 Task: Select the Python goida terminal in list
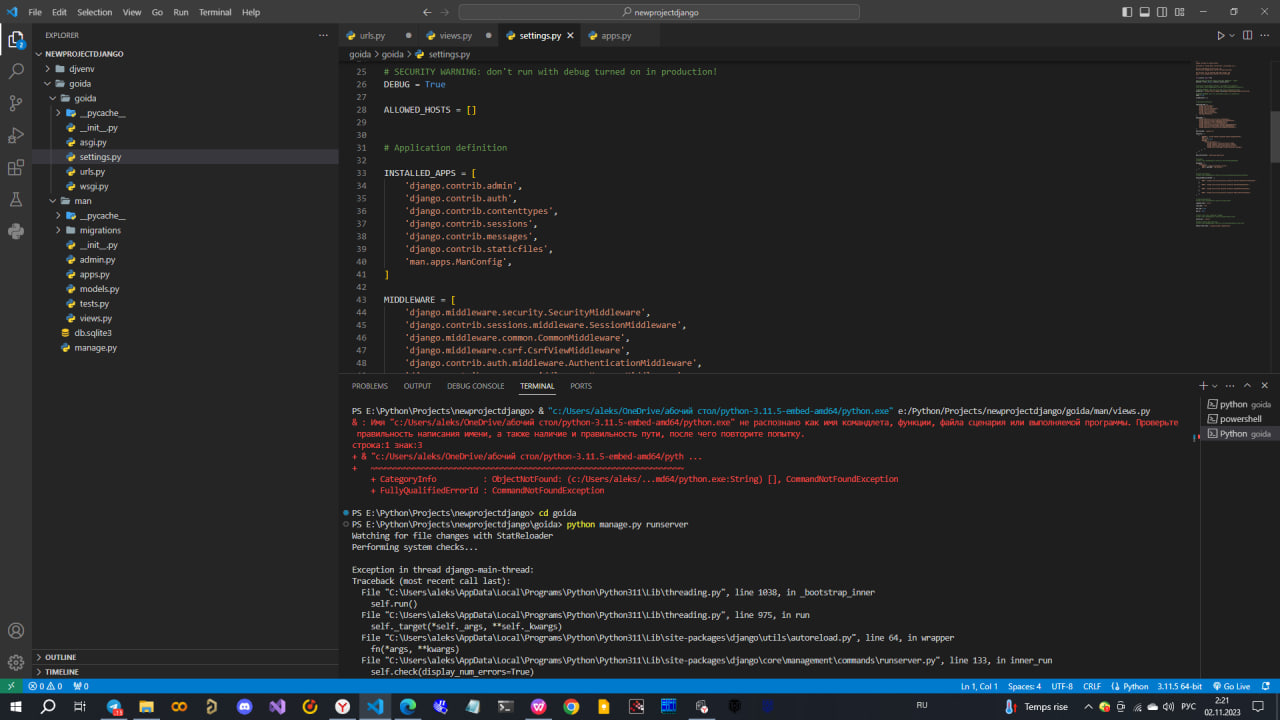(x=1238, y=434)
